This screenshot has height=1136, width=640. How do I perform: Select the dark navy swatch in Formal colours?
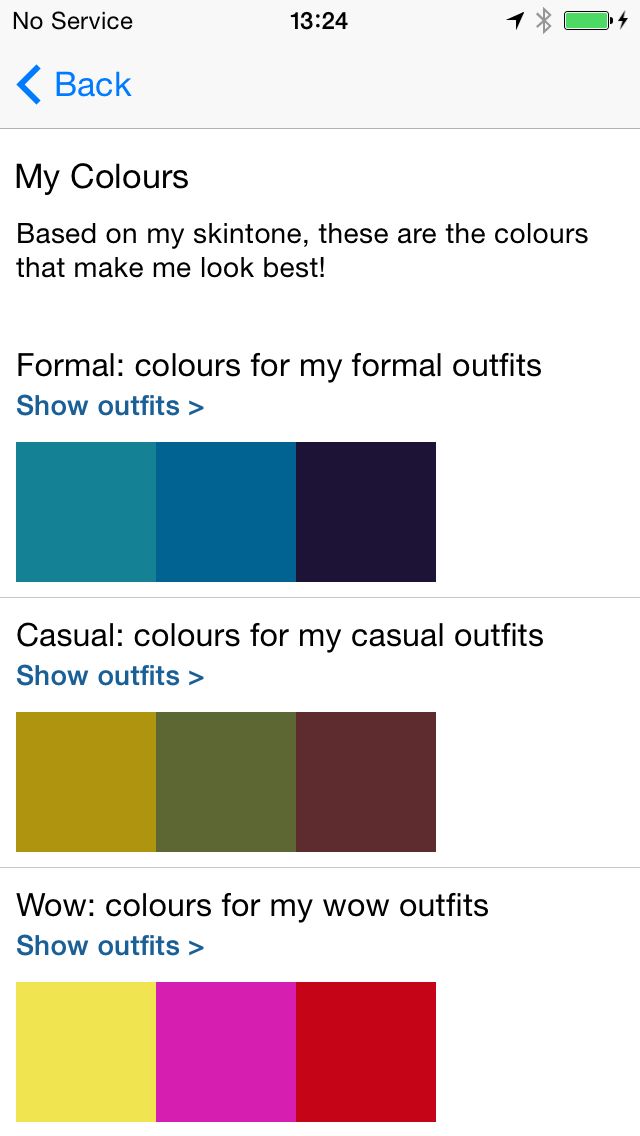tap(365, 511)
